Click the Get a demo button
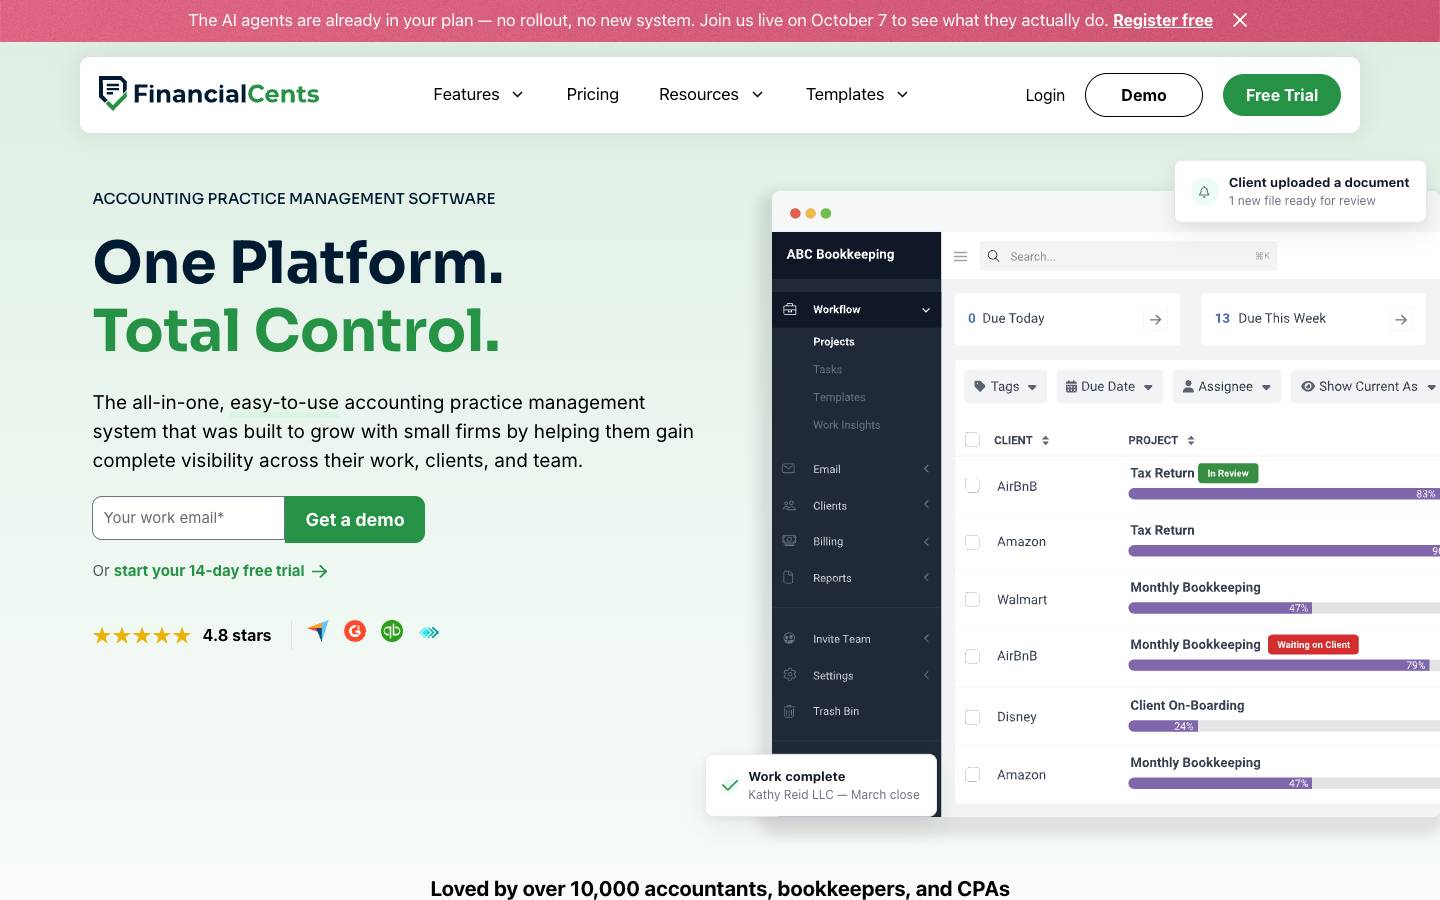This screenshot has height=900, width=1440. click(x=355, y=520)
